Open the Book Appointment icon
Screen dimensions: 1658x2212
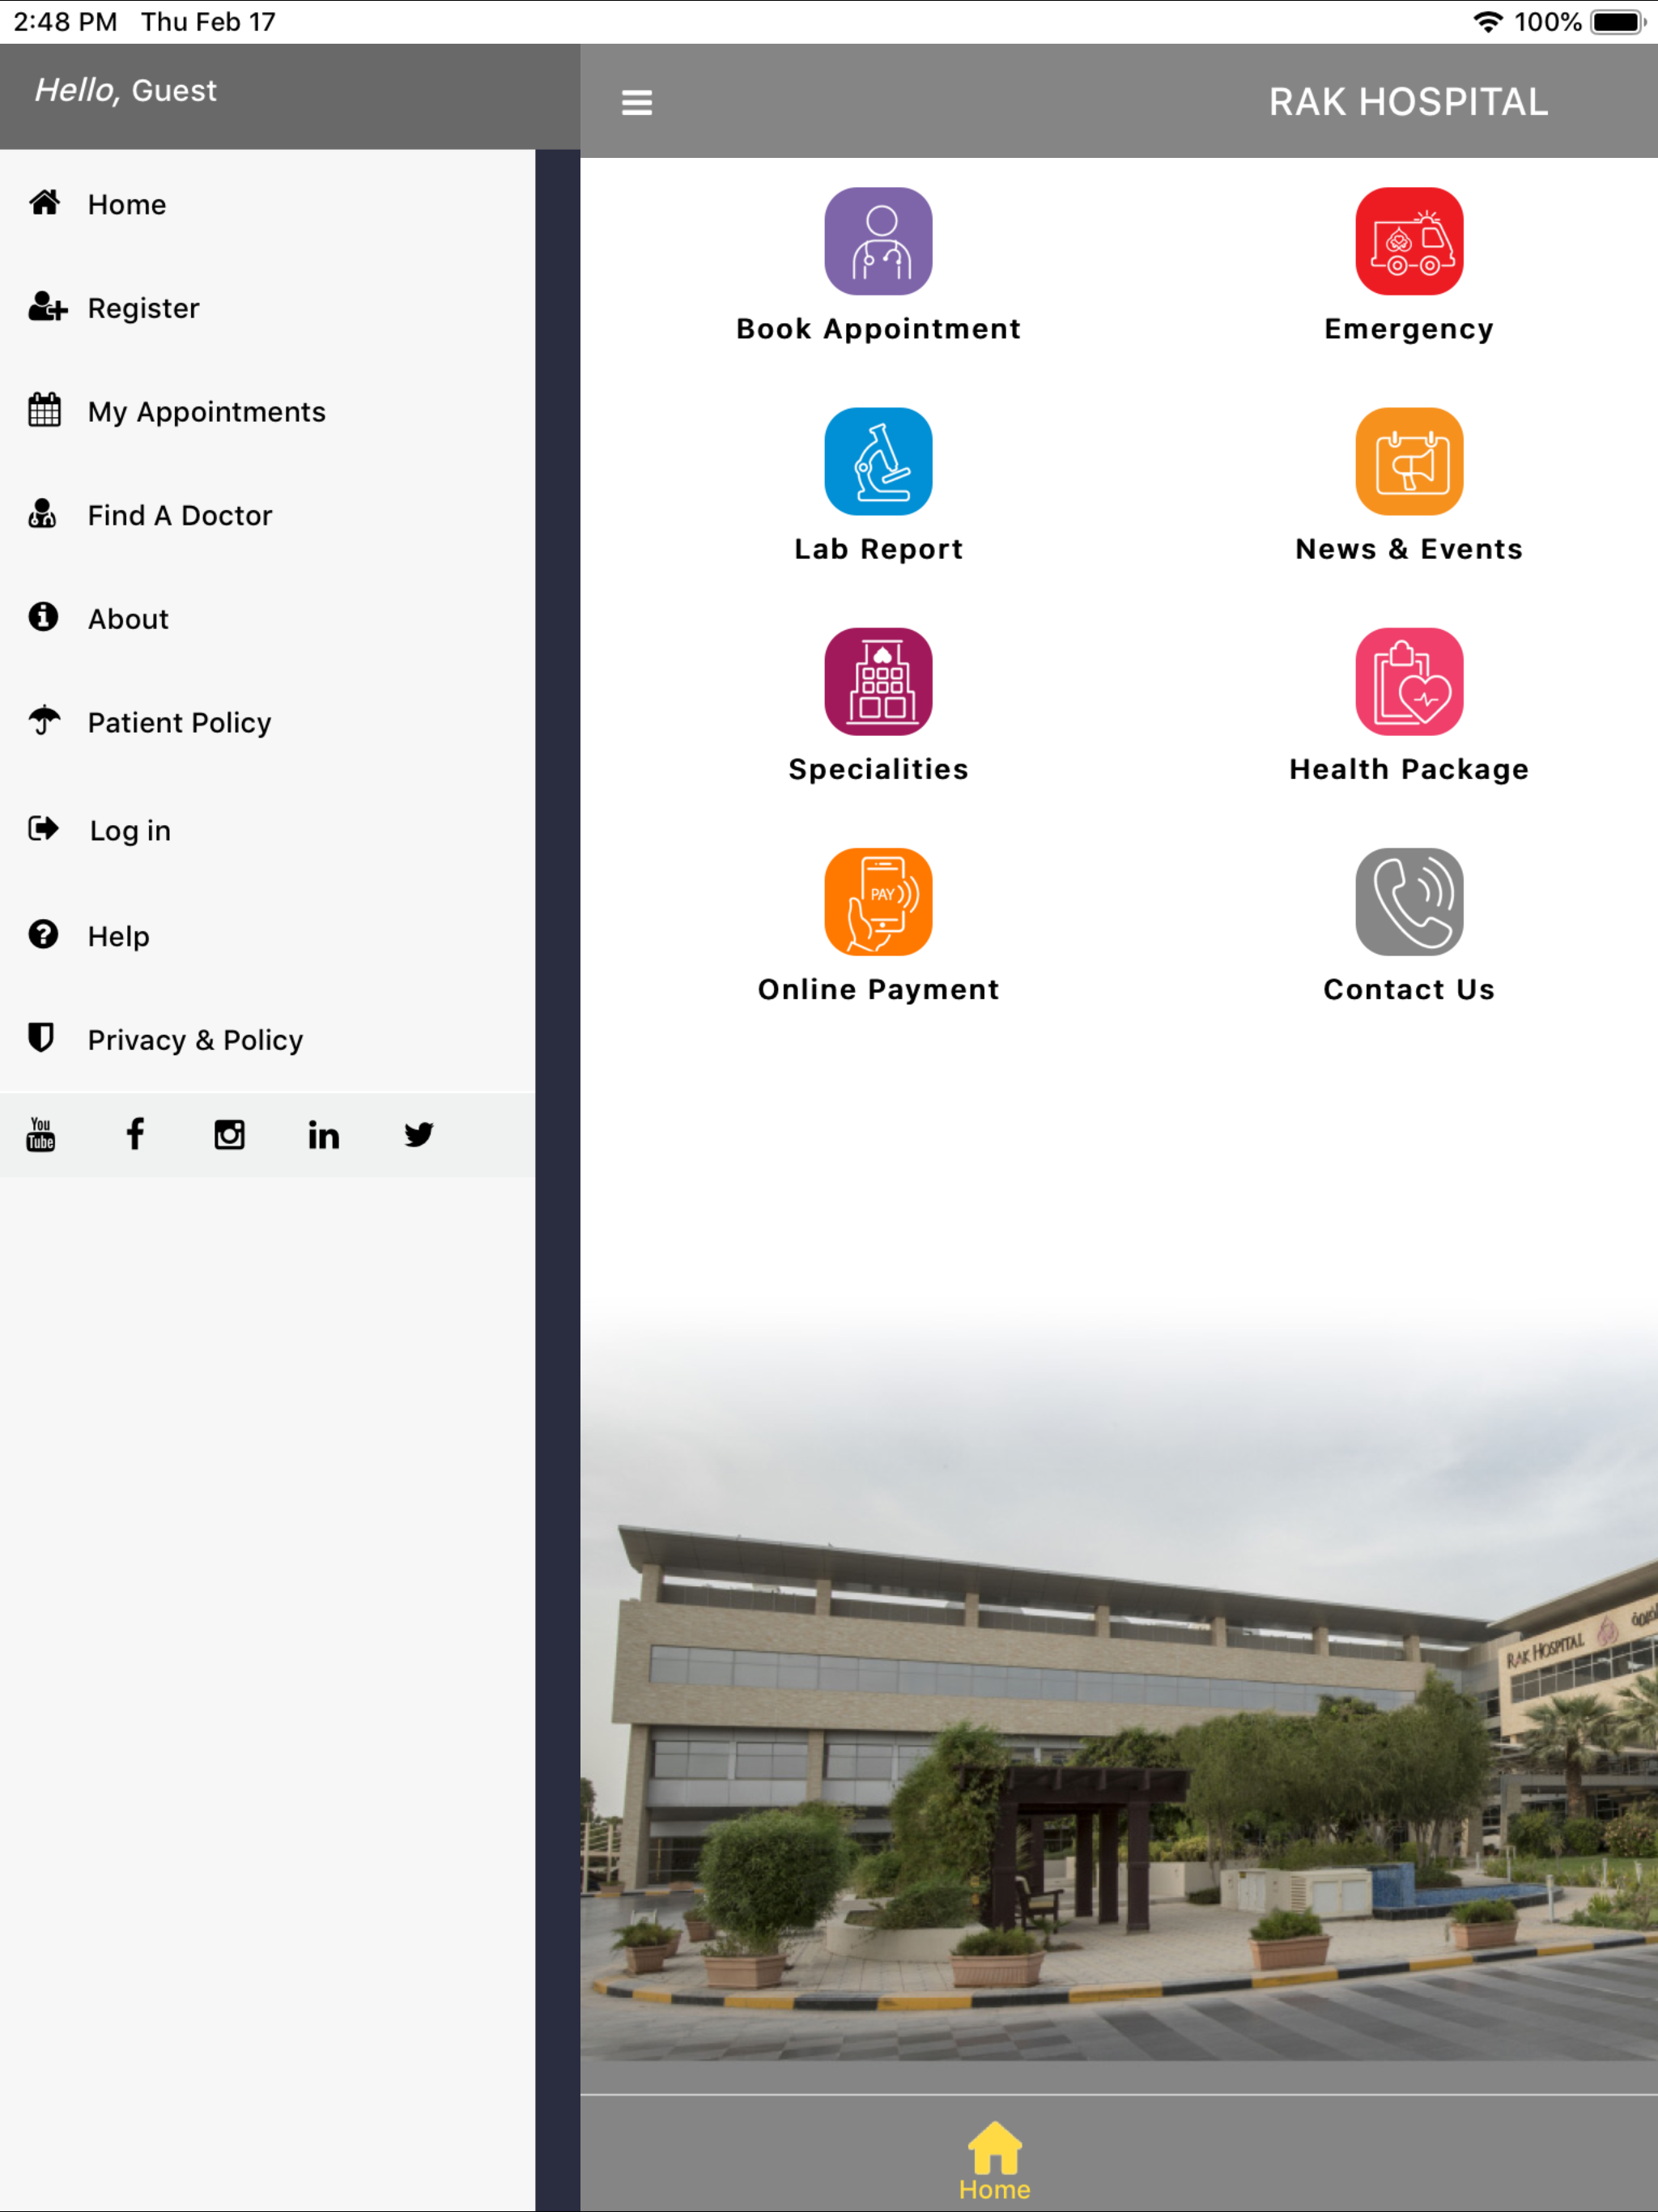pos(878,241)
